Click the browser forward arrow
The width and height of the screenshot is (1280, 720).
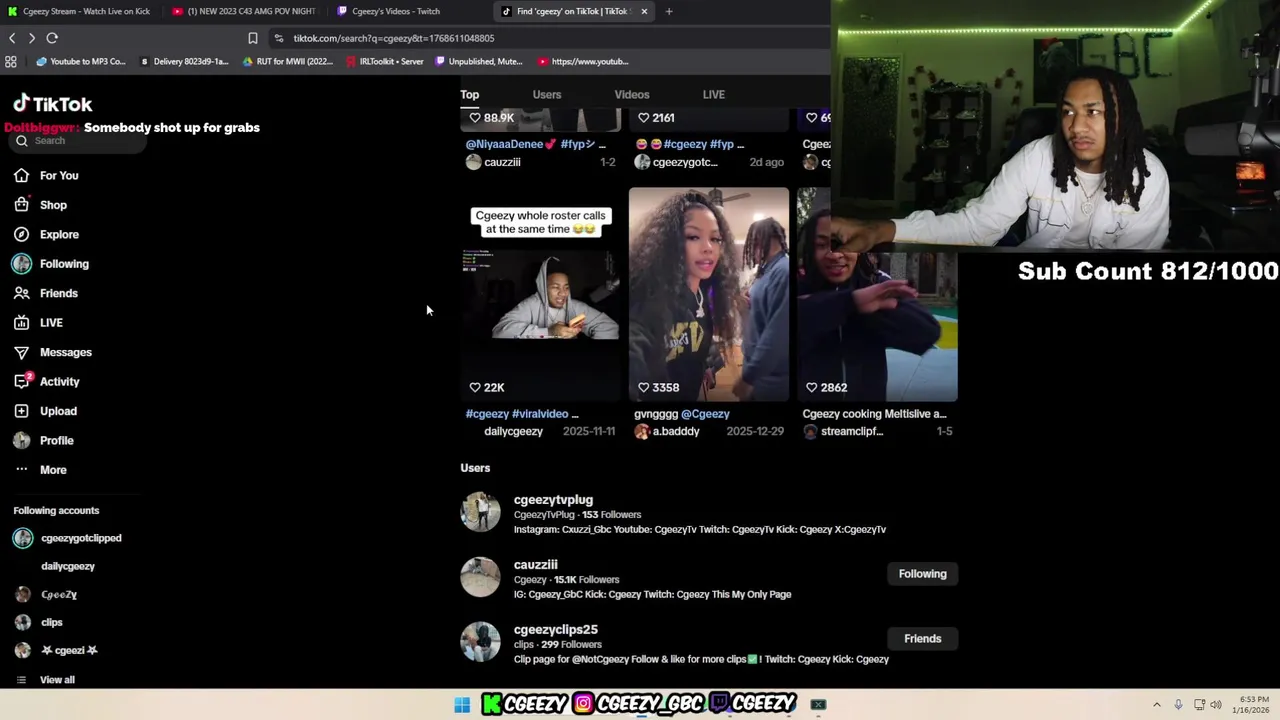(x=32, y=38)
